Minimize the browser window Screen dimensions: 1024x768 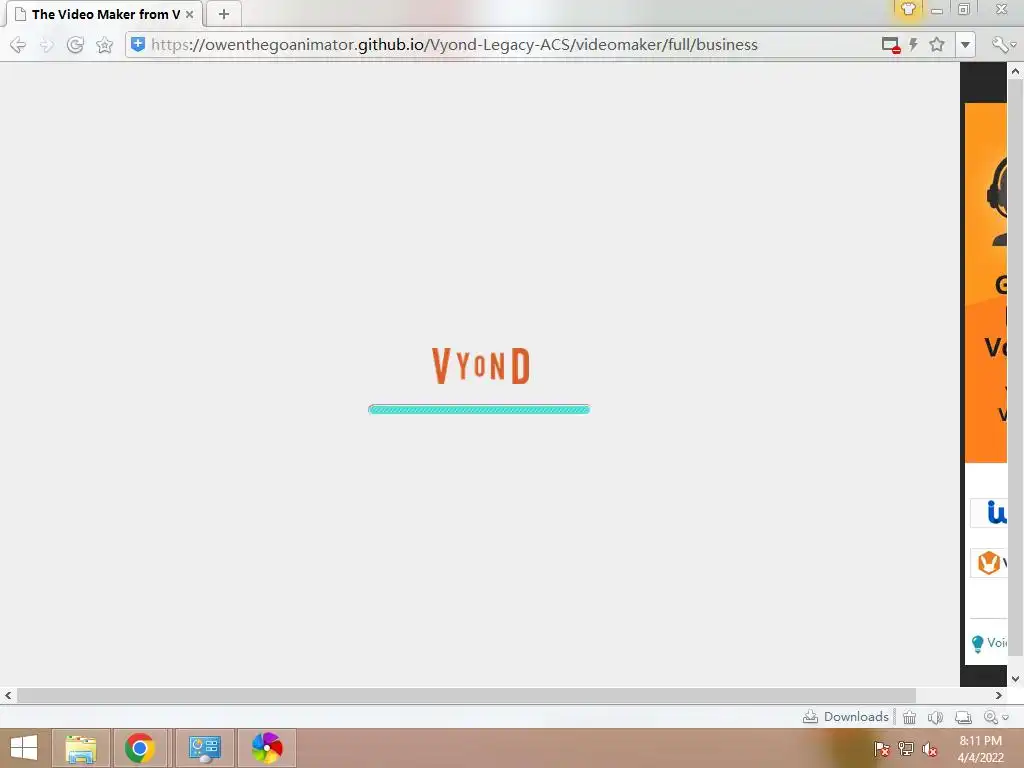point(936,10)
